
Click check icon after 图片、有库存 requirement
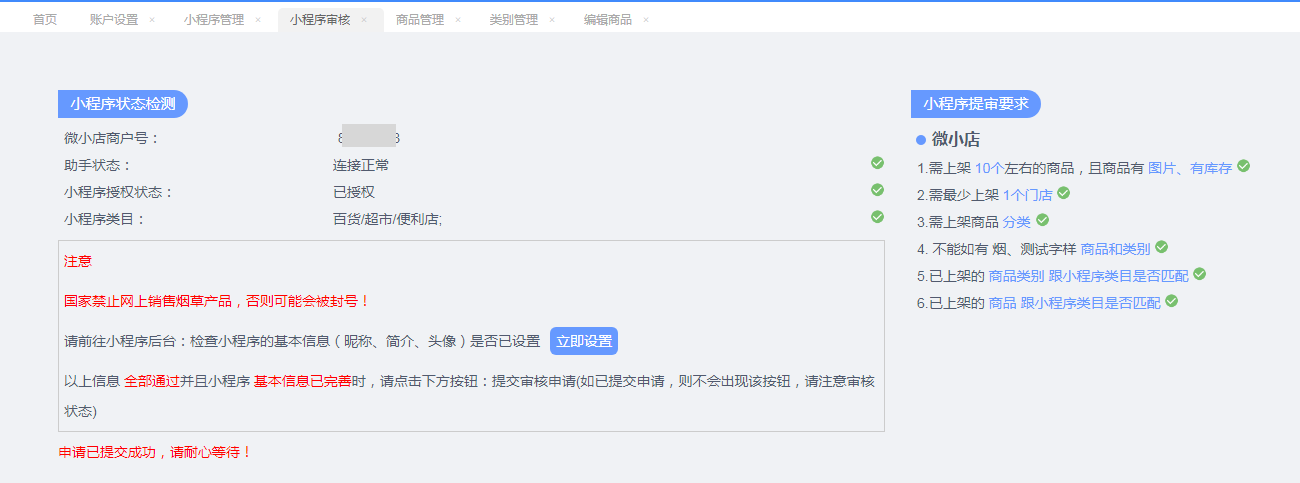[x=1243, y=166]
